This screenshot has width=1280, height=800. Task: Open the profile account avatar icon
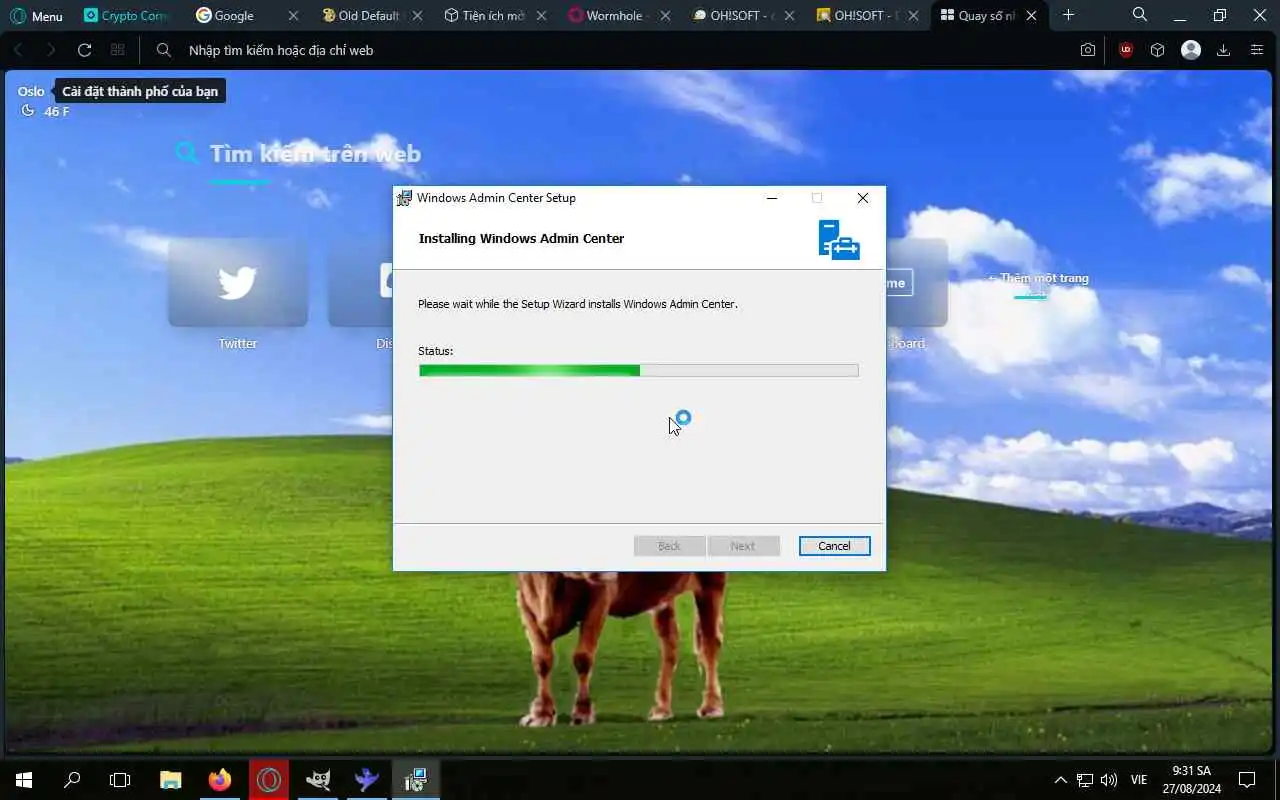[x=1191, y=50]
